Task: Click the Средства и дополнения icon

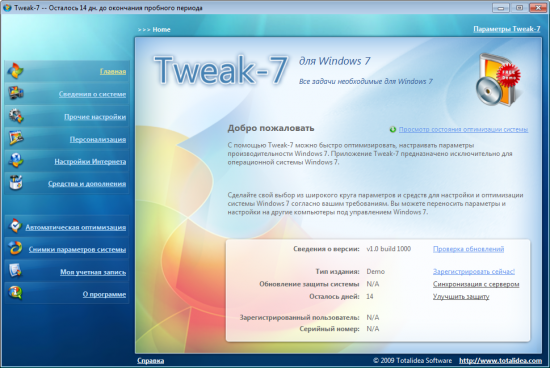Action: pos(16,183)
